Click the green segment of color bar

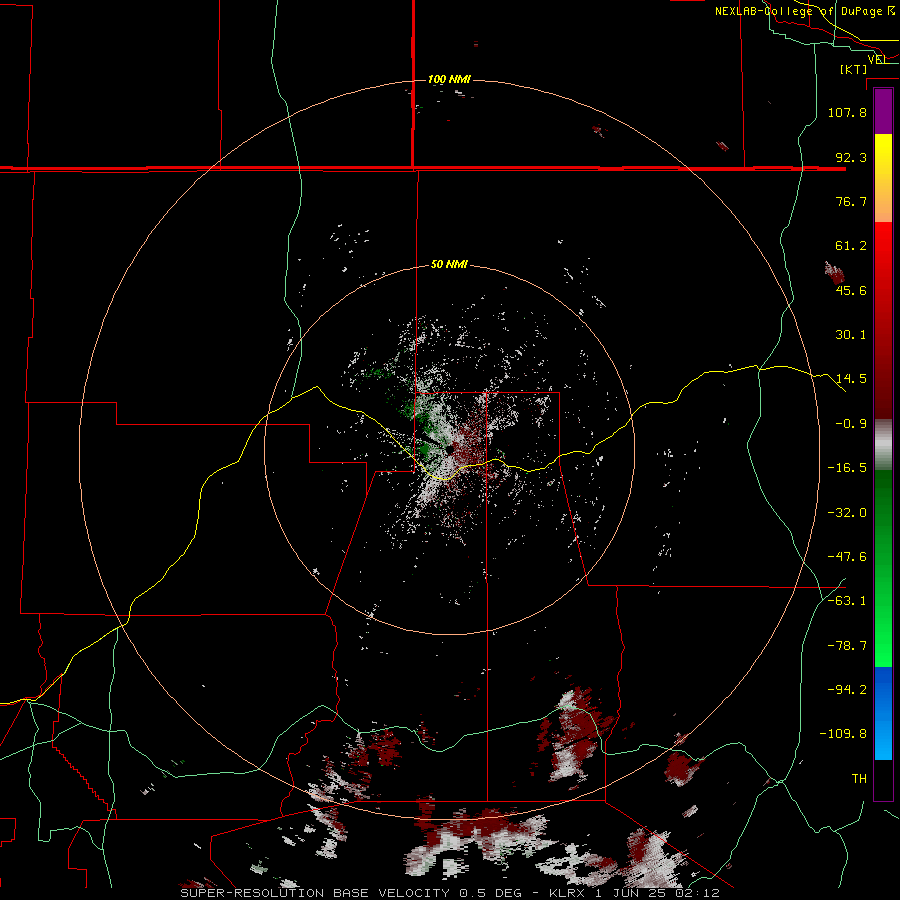point(883,568)
